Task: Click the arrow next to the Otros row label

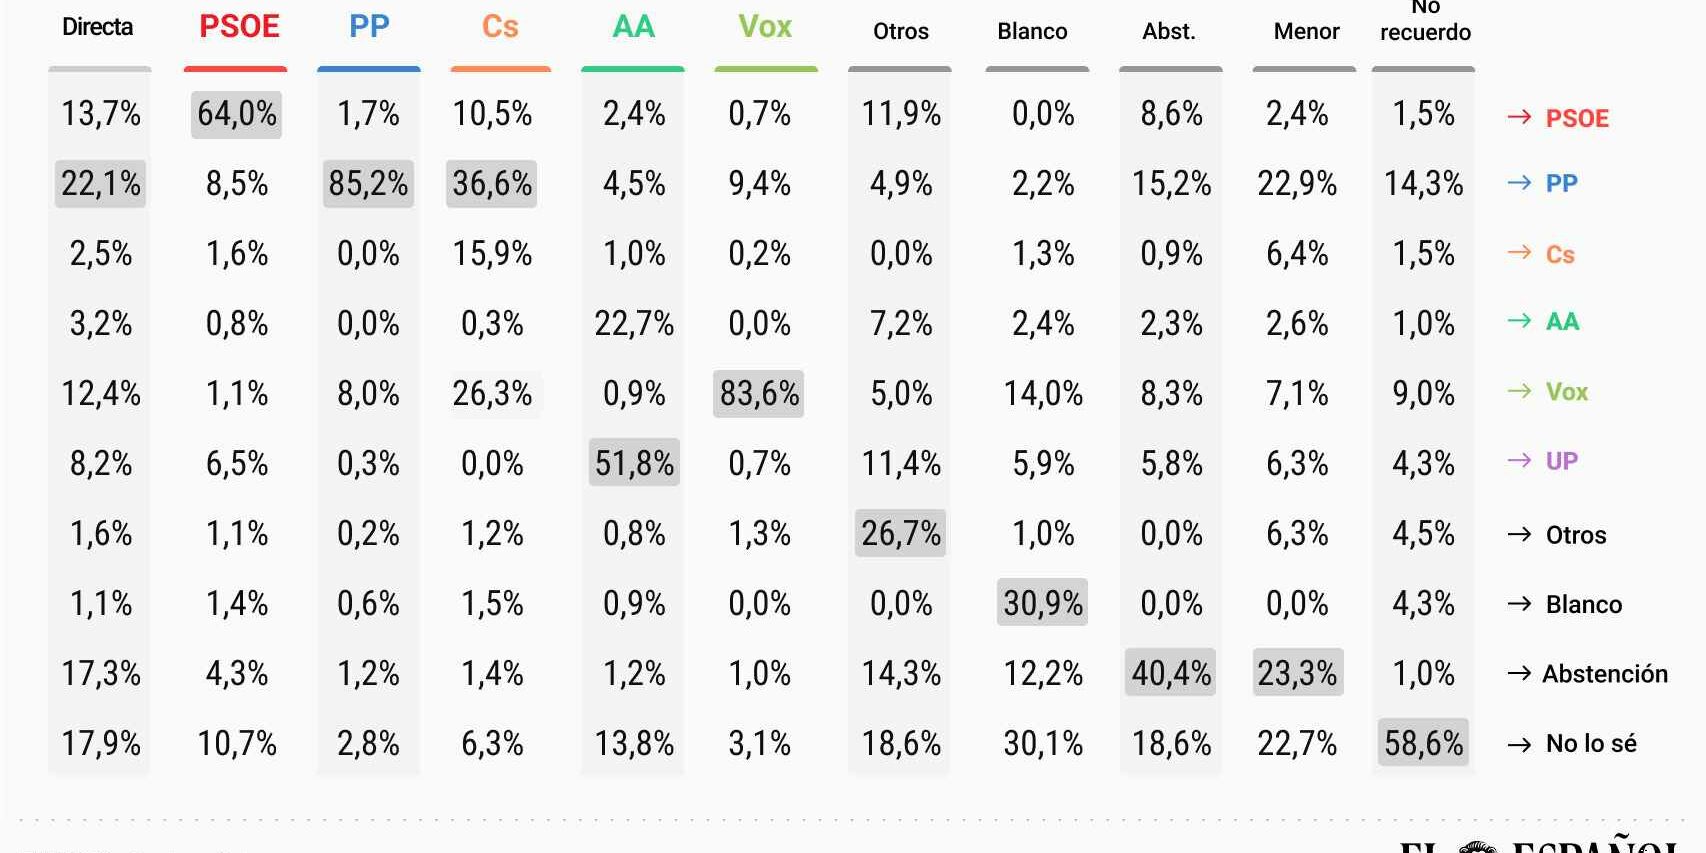Action: pos(1518,535)
